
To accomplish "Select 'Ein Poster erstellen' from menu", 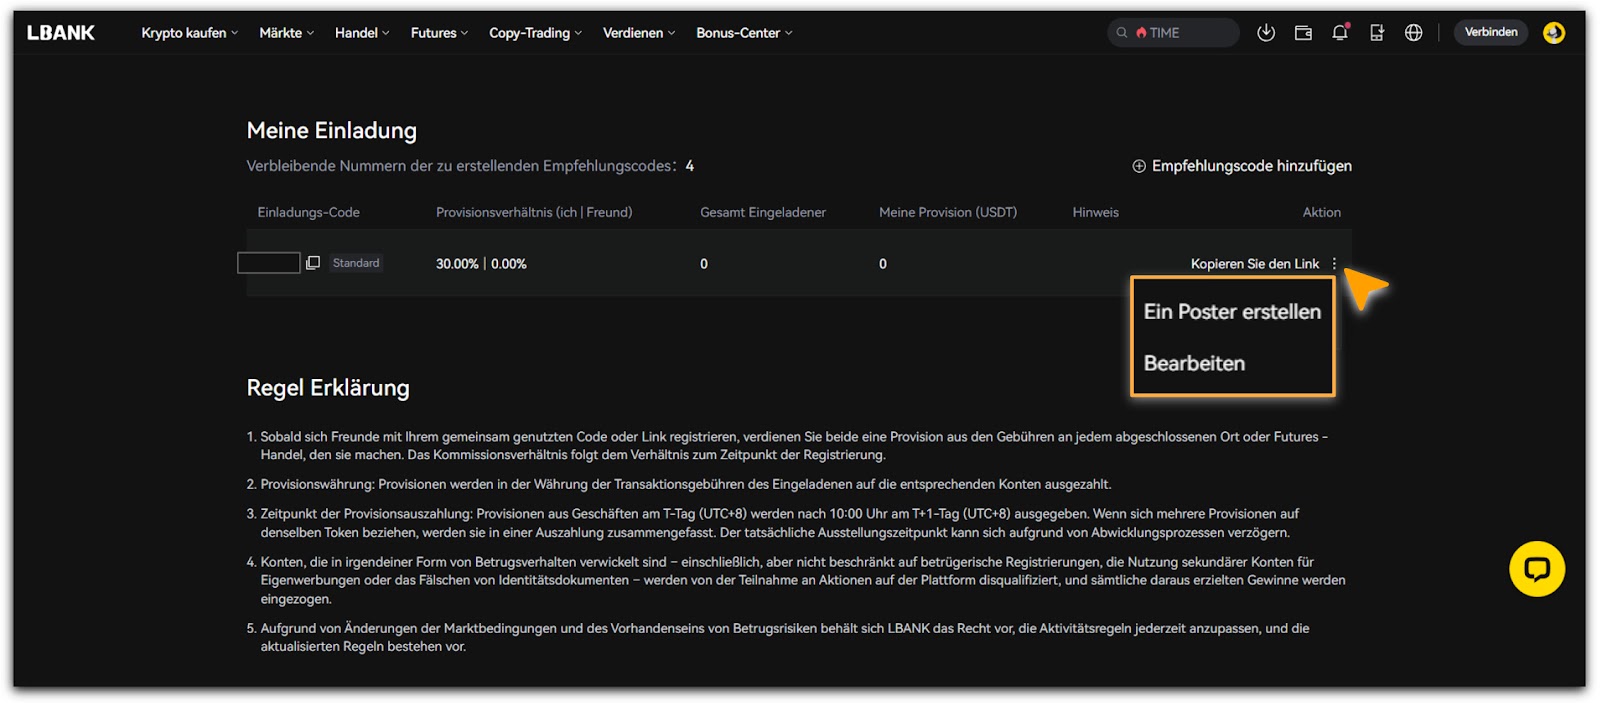I will pos(1232,312).
